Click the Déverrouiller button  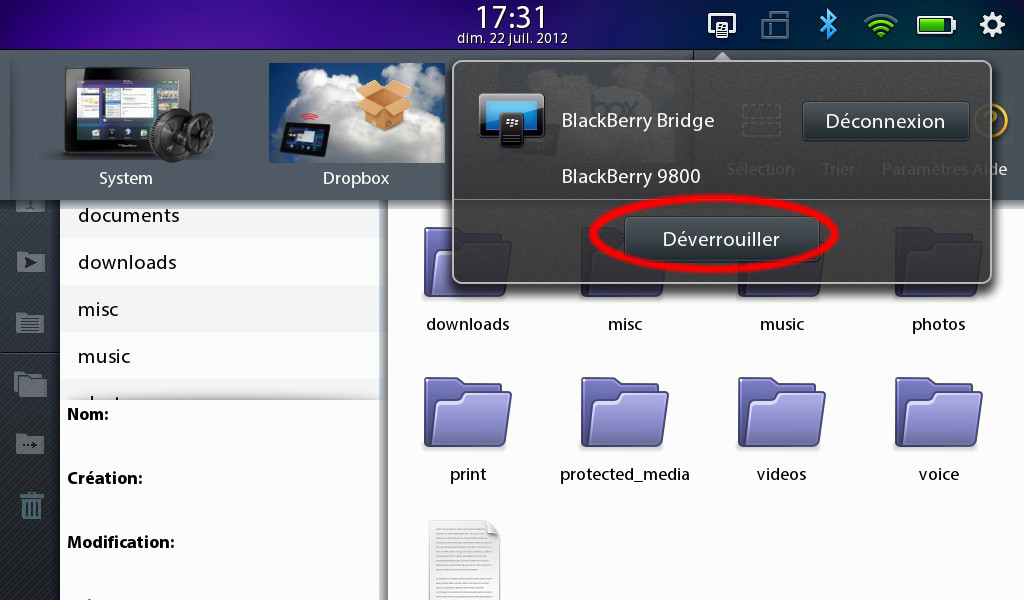coord(721,239)
